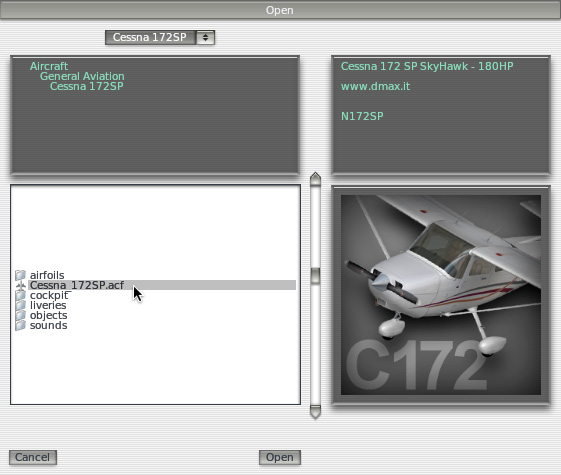This screenshot has width=561, height=475.
Task: Click the dropdown up-down arrow button
Action: 205,37
